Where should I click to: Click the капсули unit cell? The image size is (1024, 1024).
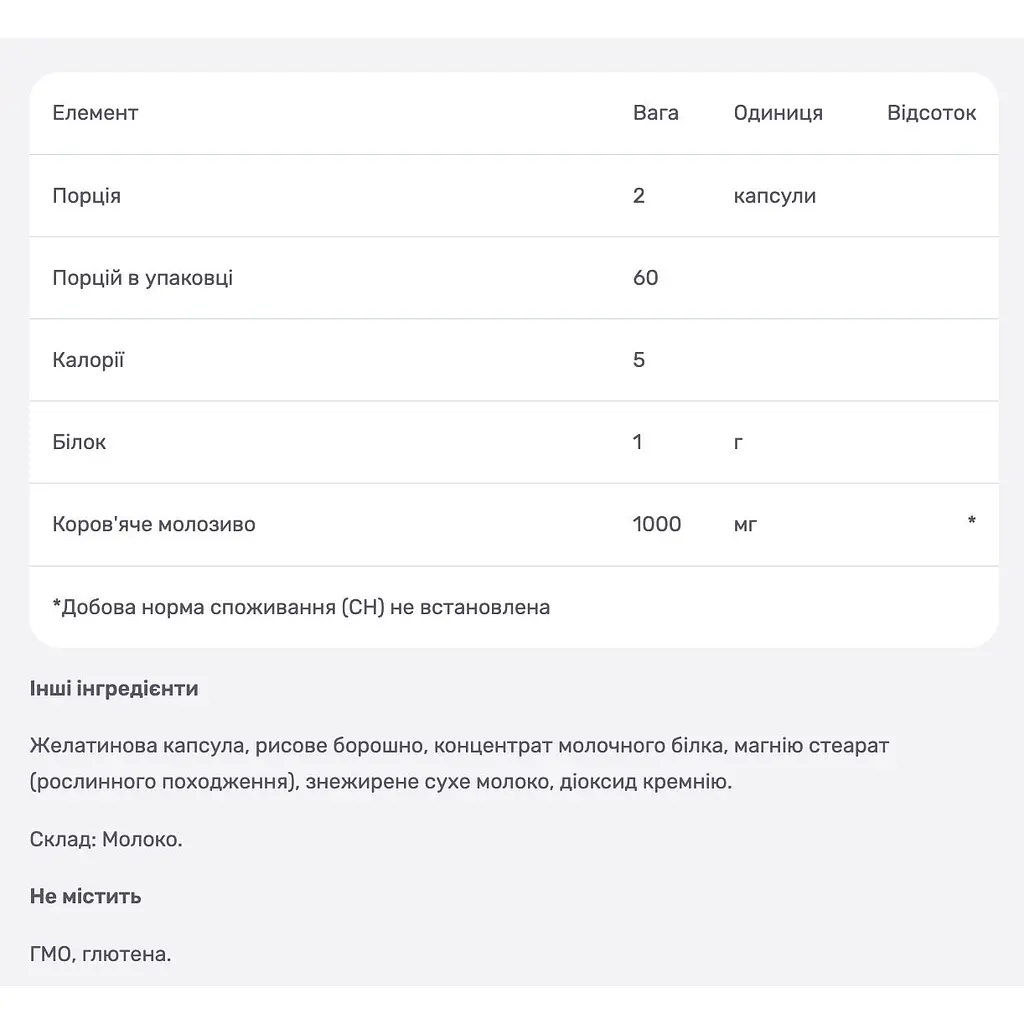(775, 196)
